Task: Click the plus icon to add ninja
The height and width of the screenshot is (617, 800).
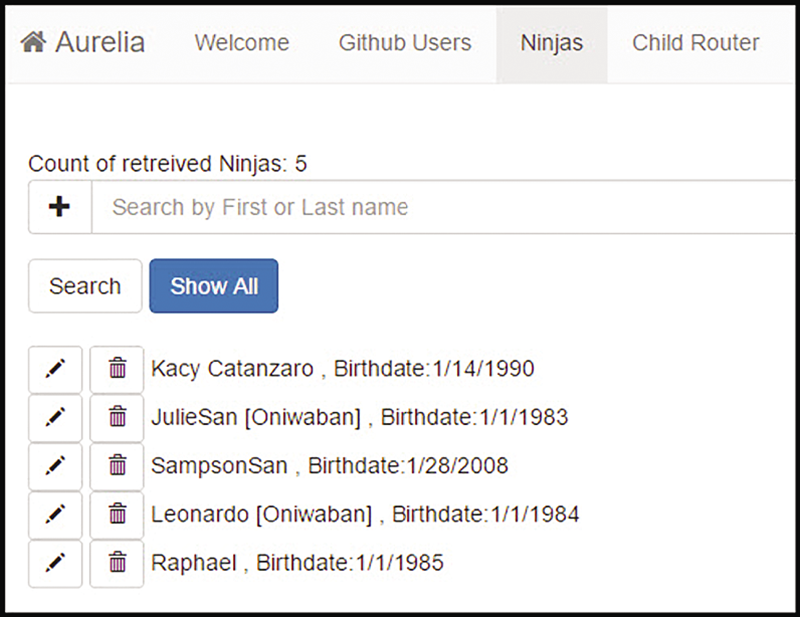Action: (60, 207)
